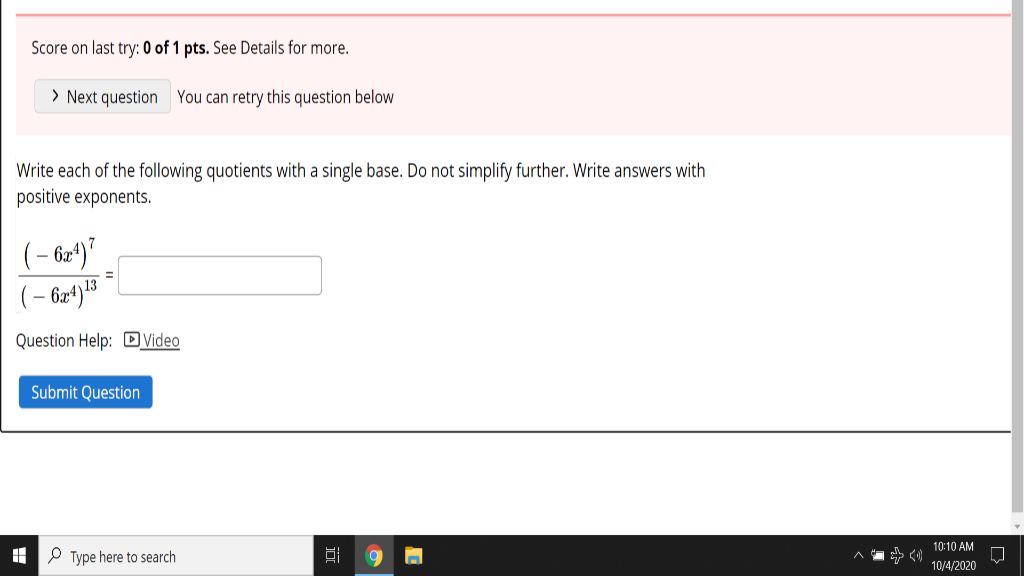Click the chevron on Next question button
Image resolution: width=1024 pixels, height=576 pixels.
tap(55, 96)
